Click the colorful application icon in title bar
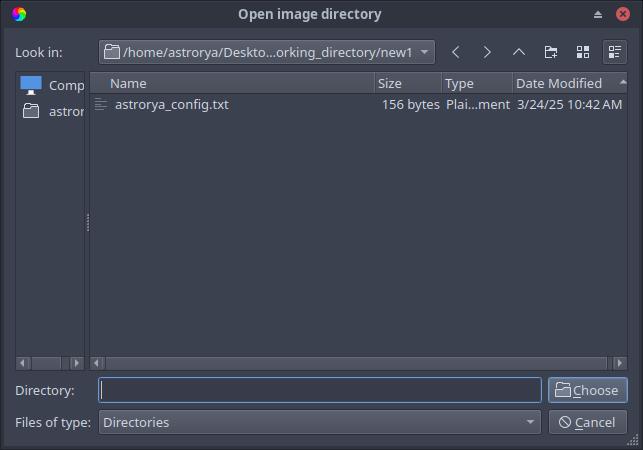 (x=19, y=14)
